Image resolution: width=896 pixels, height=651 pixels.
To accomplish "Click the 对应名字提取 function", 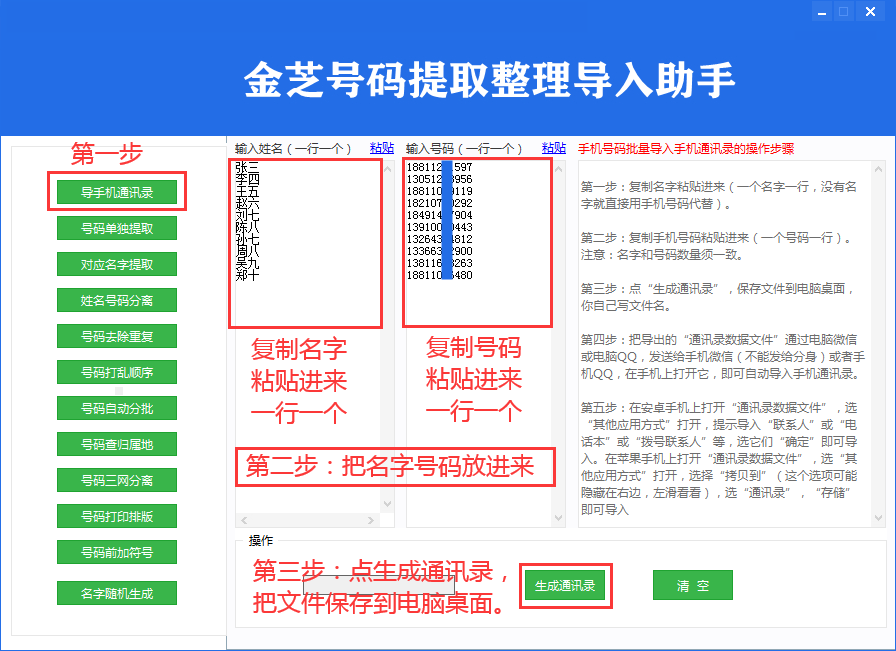I will (117, 264).
